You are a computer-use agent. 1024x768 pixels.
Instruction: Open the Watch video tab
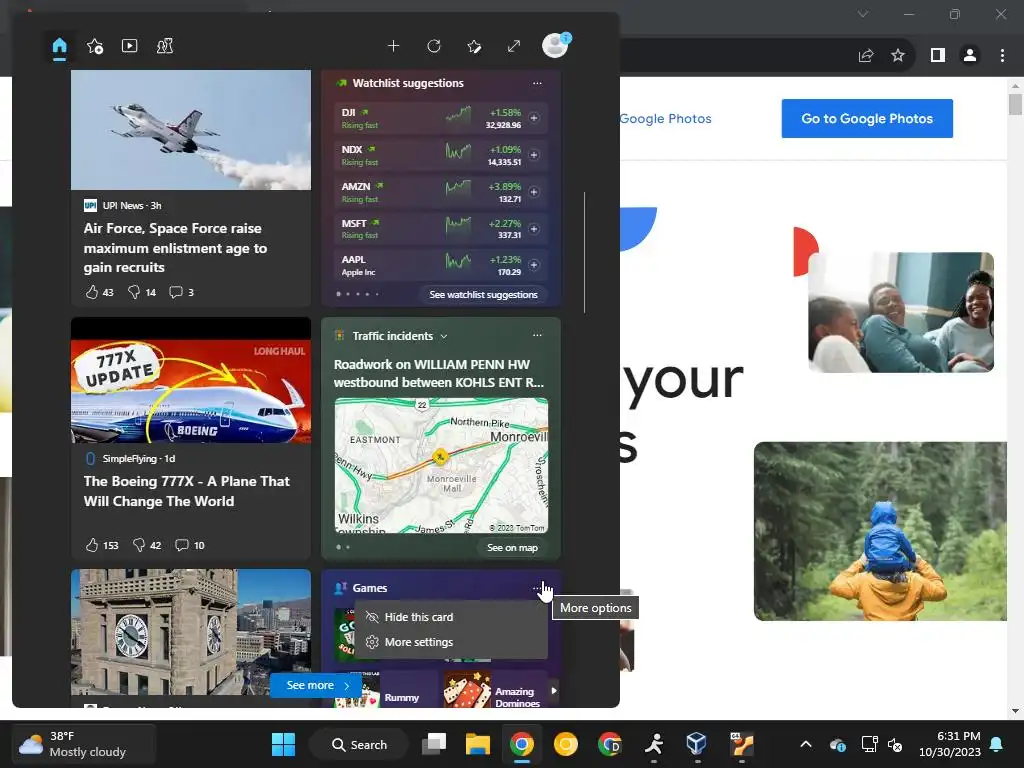[x=129, y=46]
